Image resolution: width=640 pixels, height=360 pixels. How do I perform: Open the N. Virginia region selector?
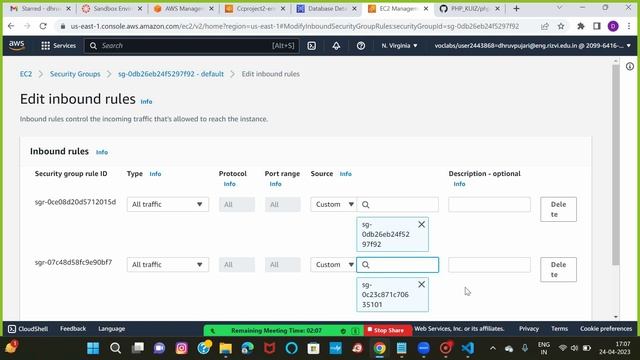tap(399, 46)
